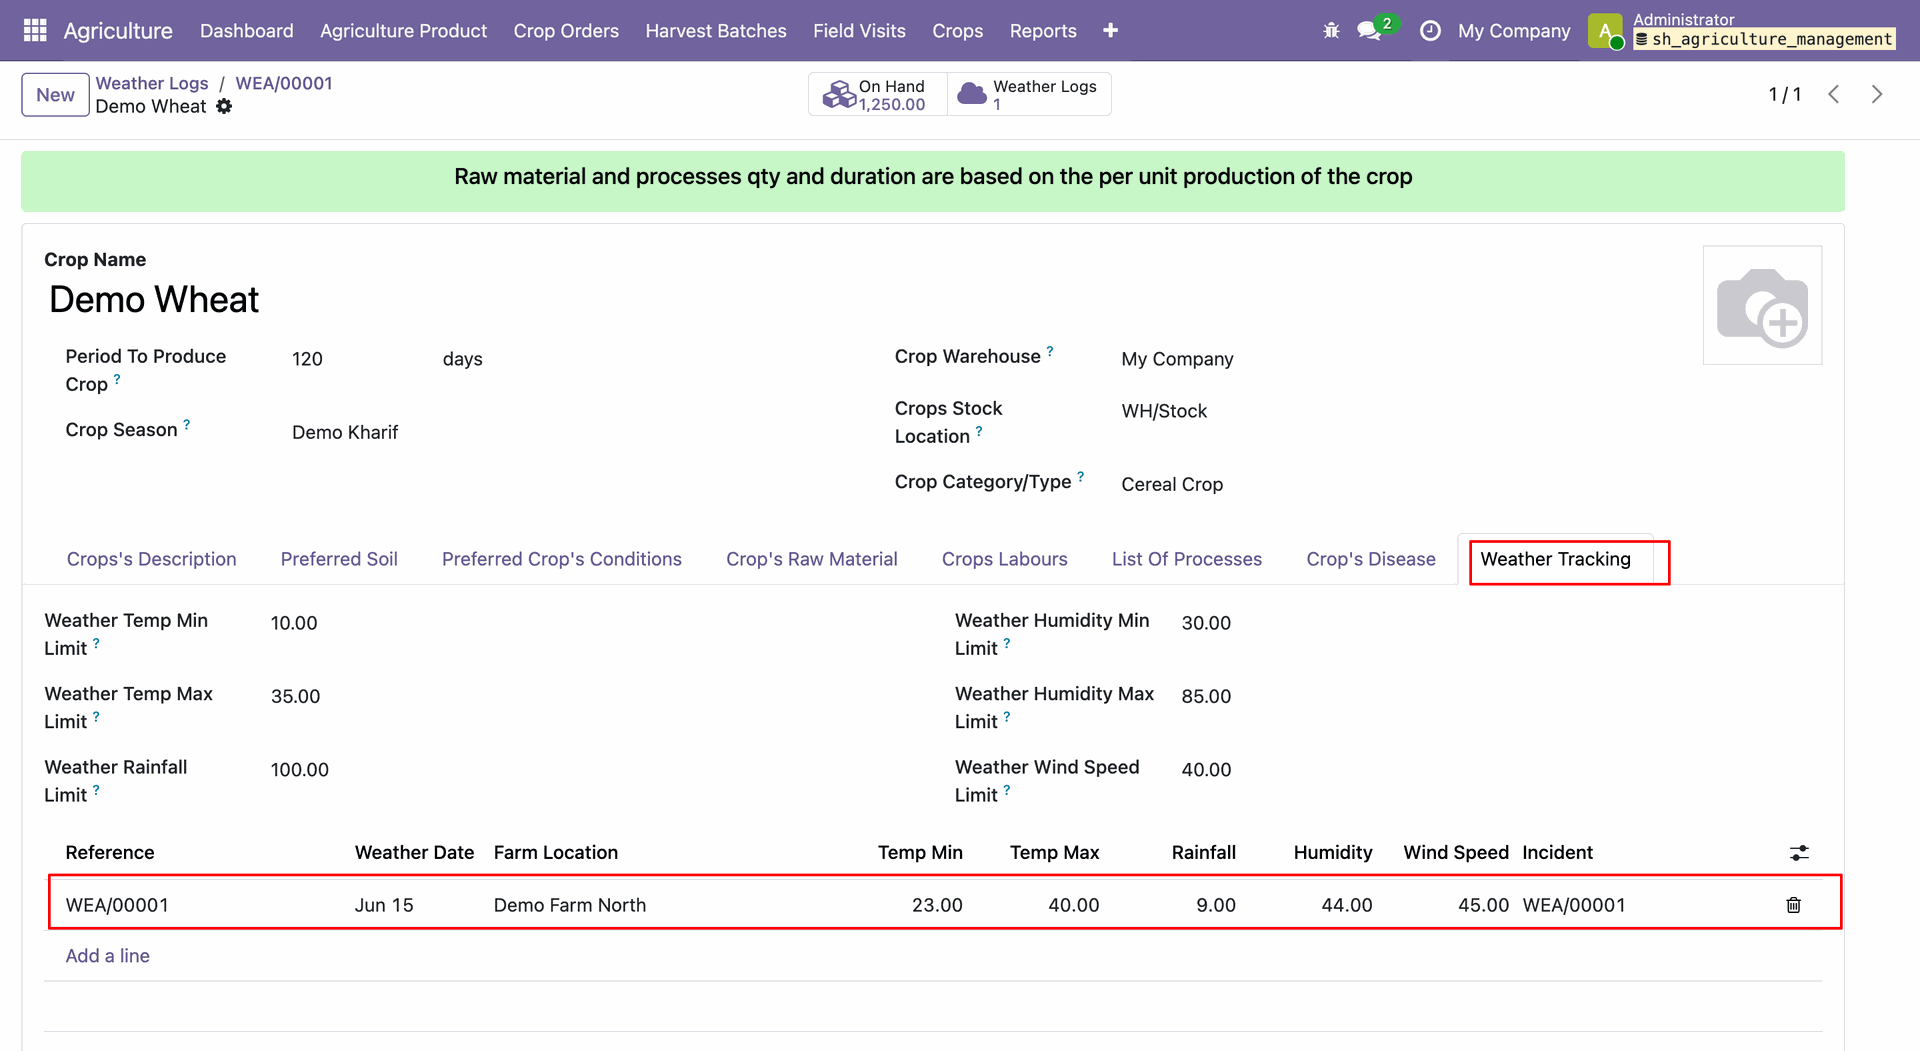
Task: Switch to Crop's Disease tab
Action: (1371, 559)
